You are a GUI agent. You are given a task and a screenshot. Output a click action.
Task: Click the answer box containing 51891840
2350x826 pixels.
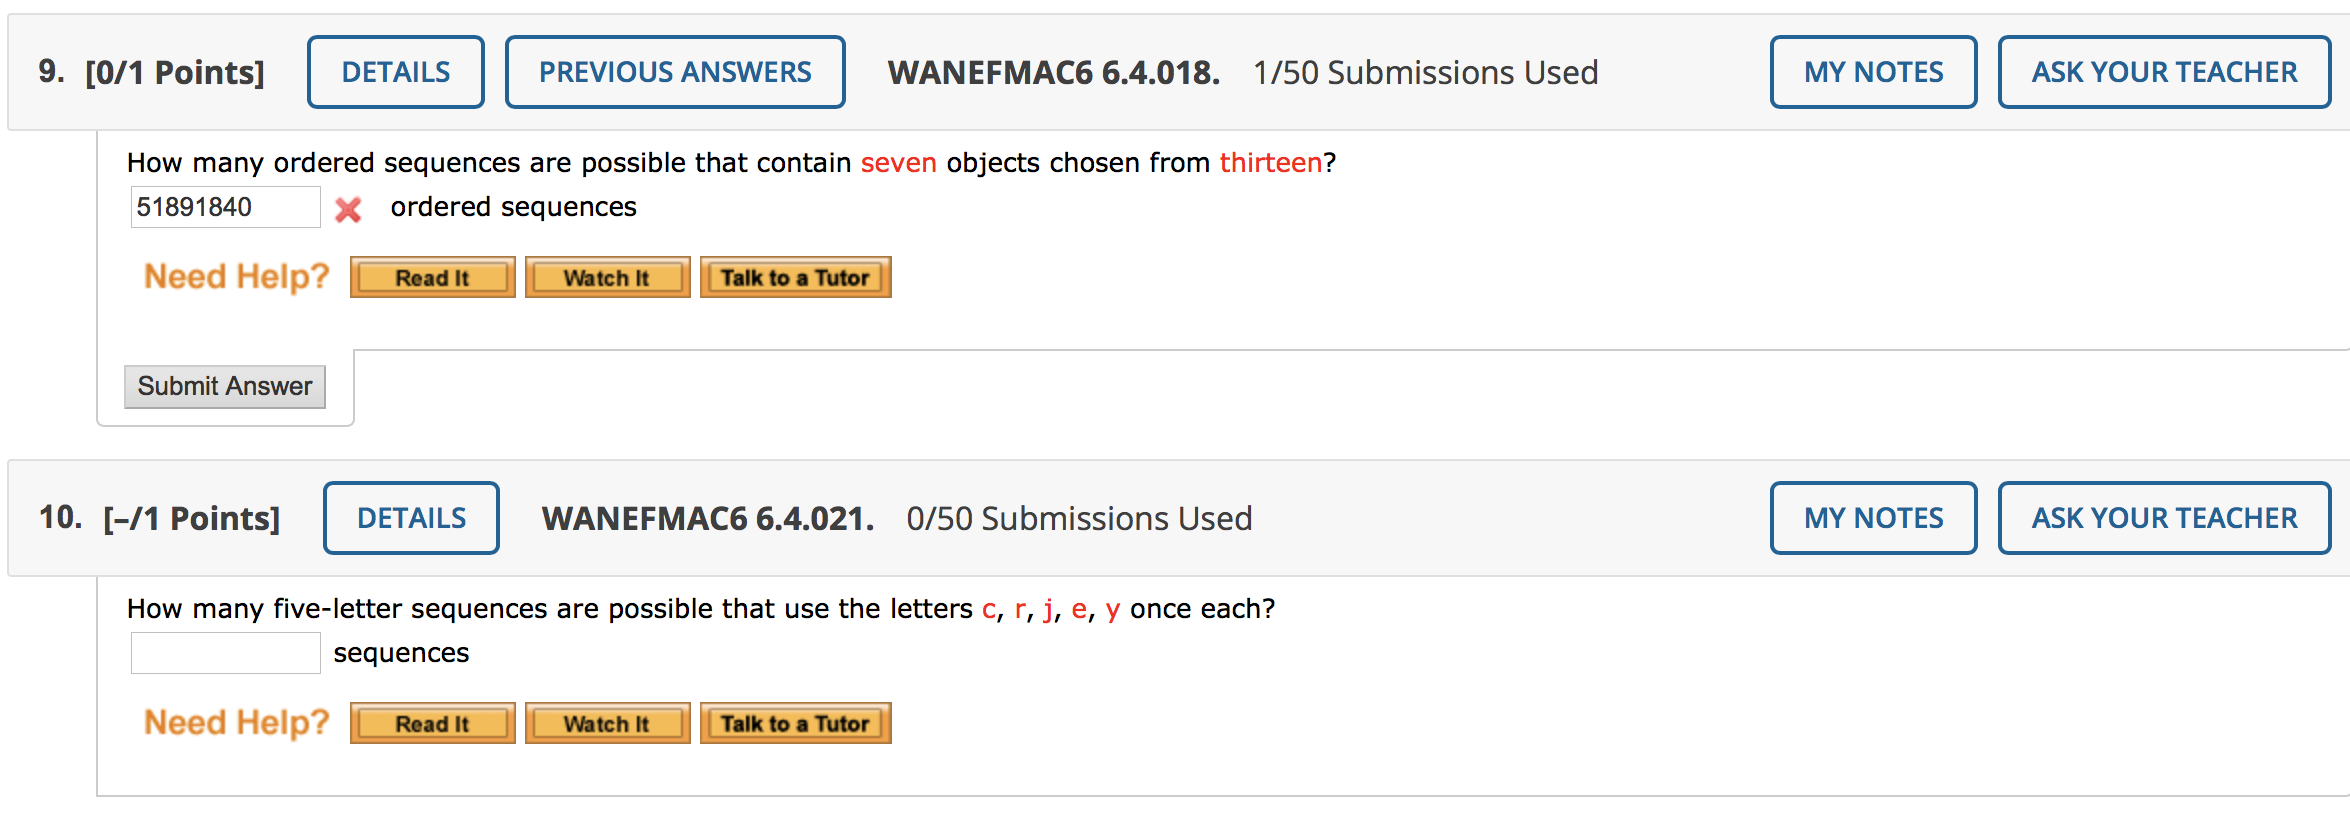[225, 207]
